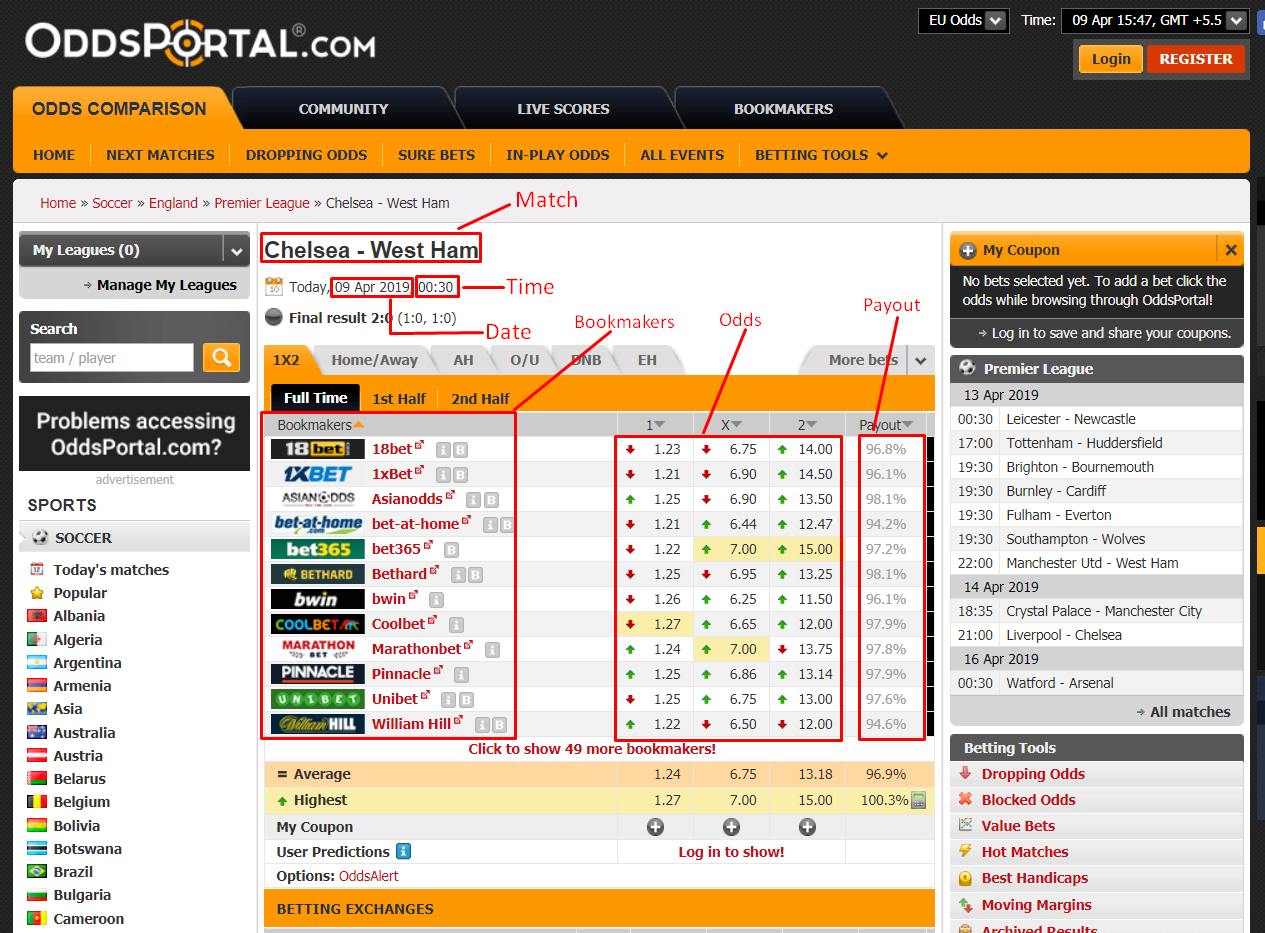Open Problems accessing OddsPortal banner
This screenshot has width=1265, height=933.
[x=135, y=434]
